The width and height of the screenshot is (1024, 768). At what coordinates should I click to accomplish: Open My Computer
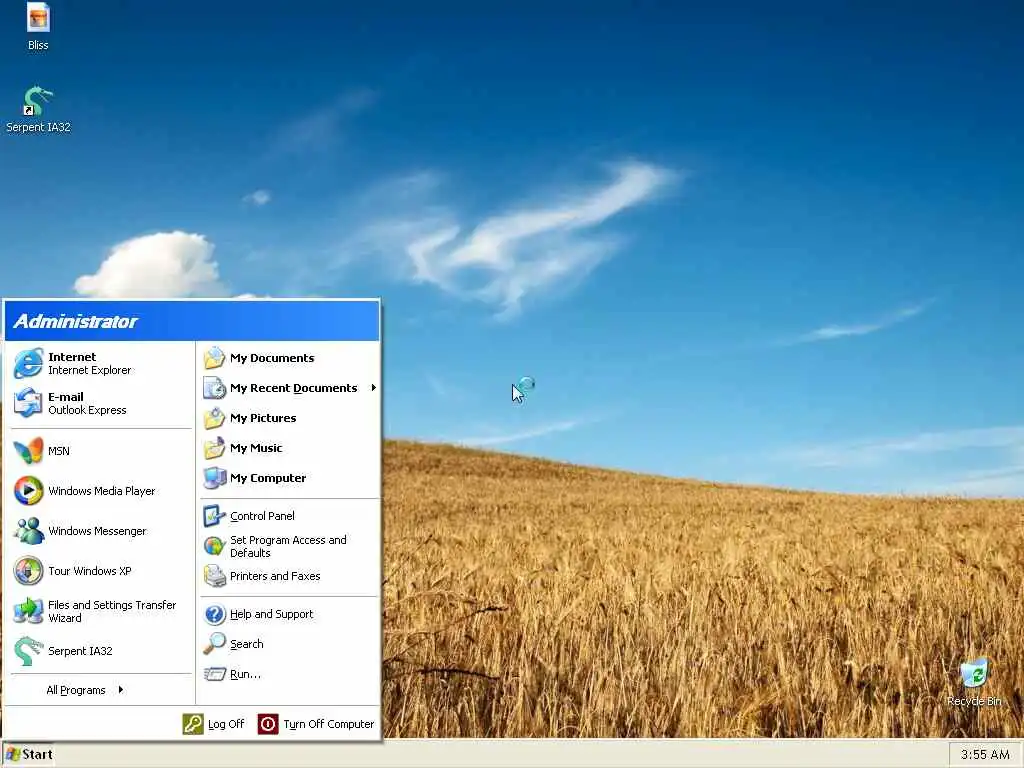coord(289,478)
